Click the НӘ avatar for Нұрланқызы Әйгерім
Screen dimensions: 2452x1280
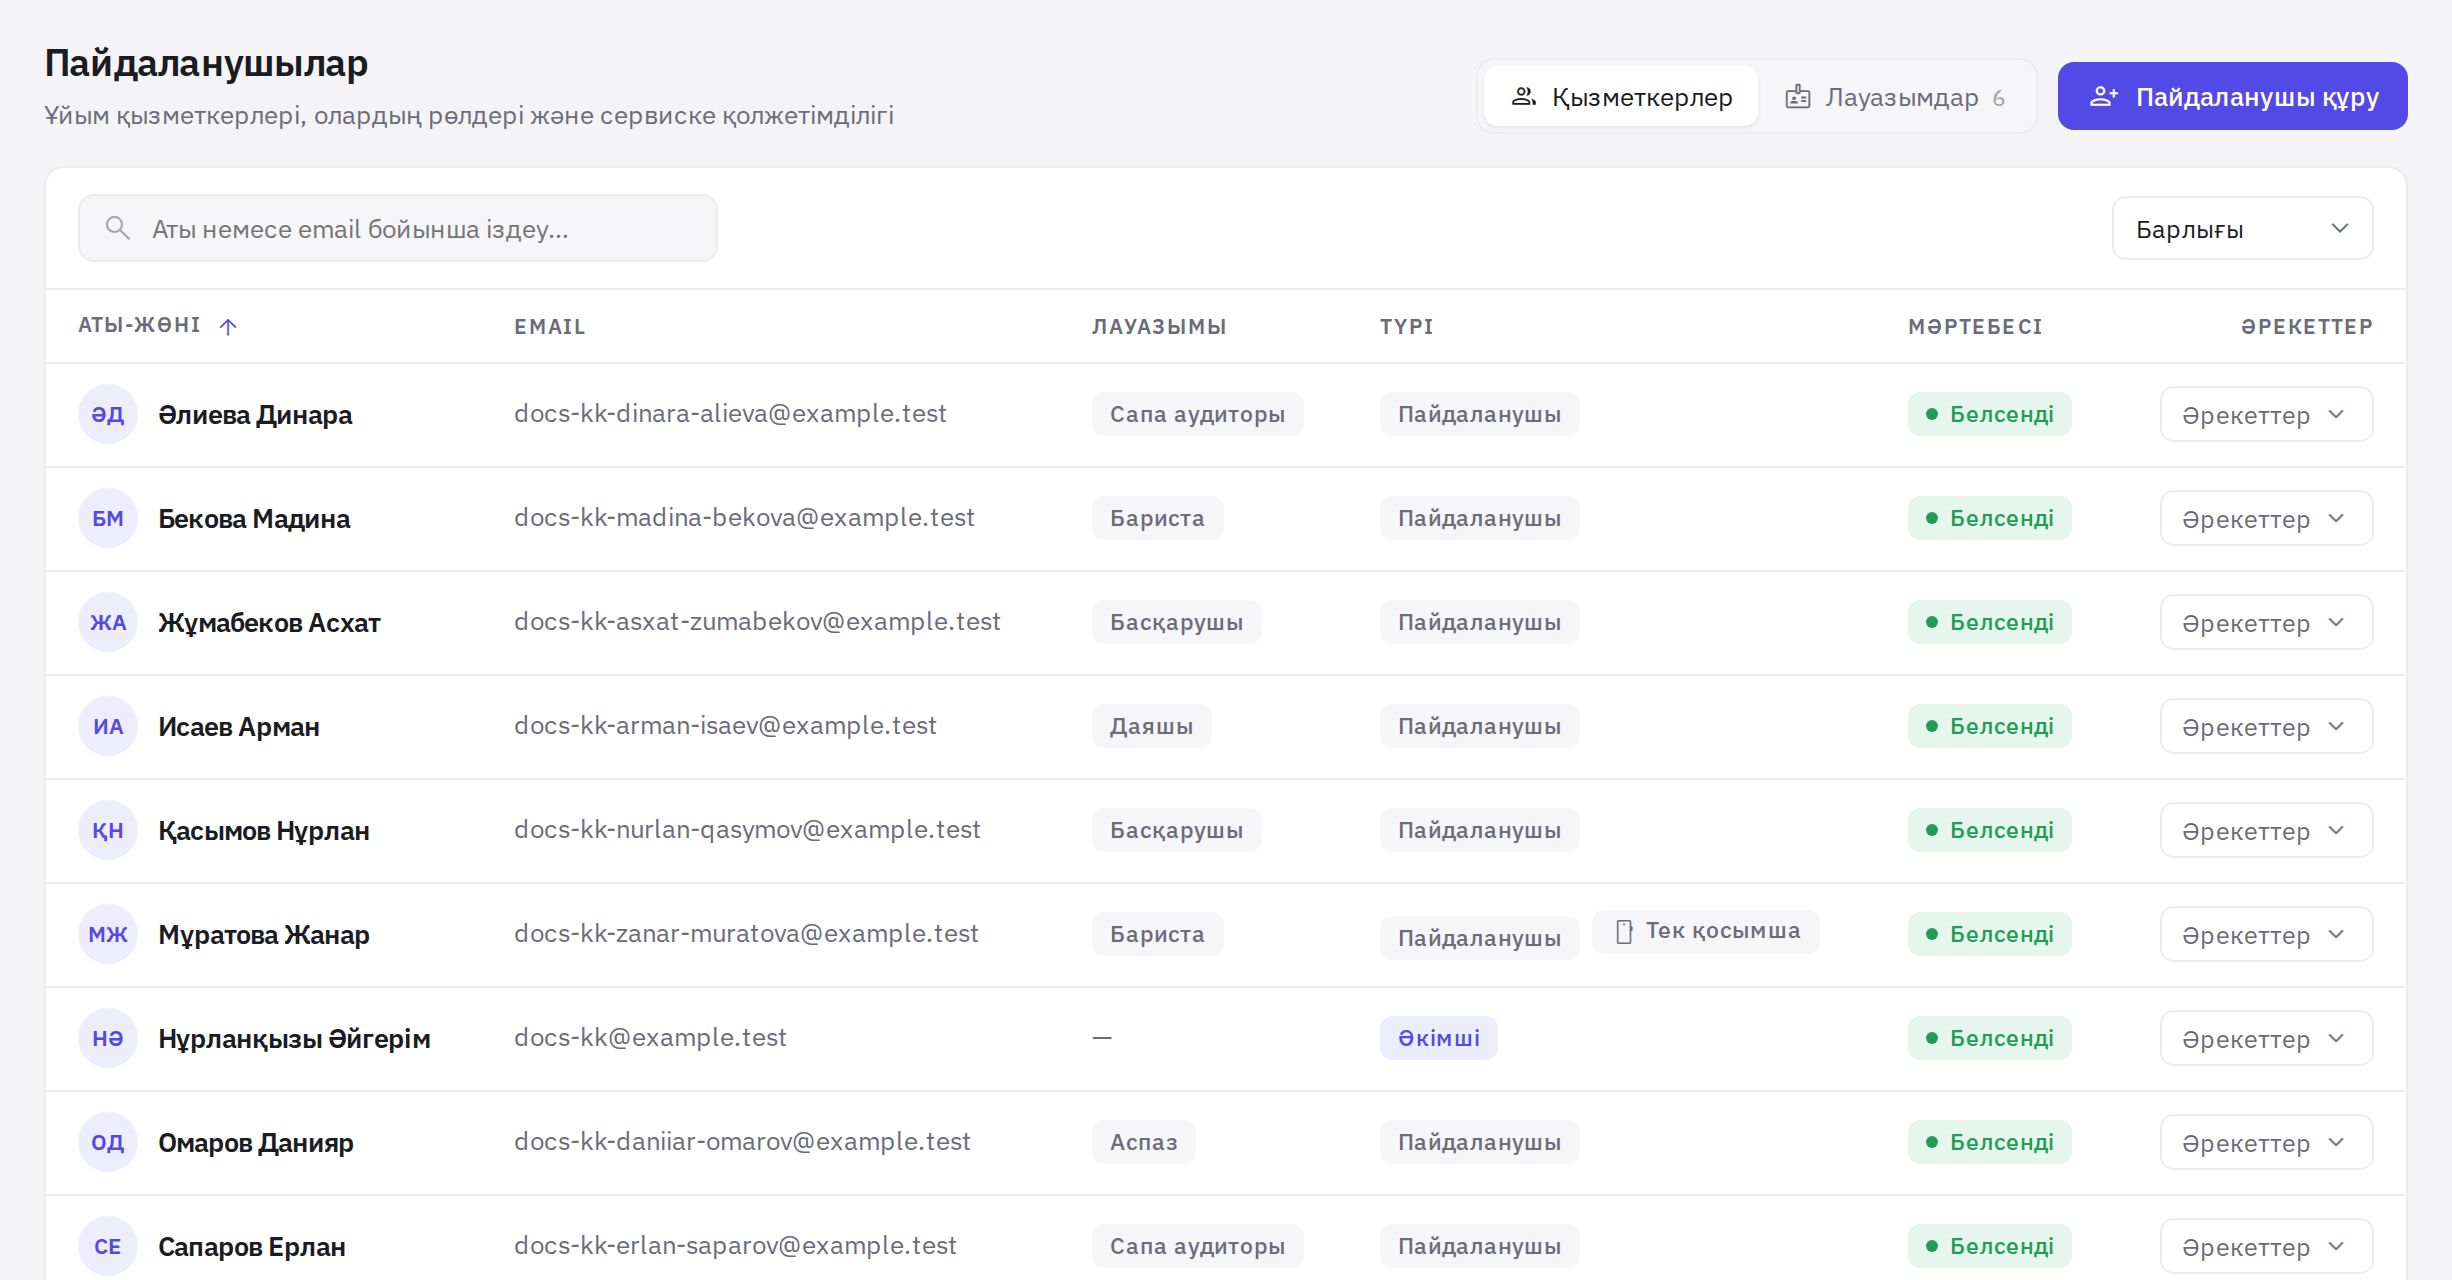coord(108,1038)
